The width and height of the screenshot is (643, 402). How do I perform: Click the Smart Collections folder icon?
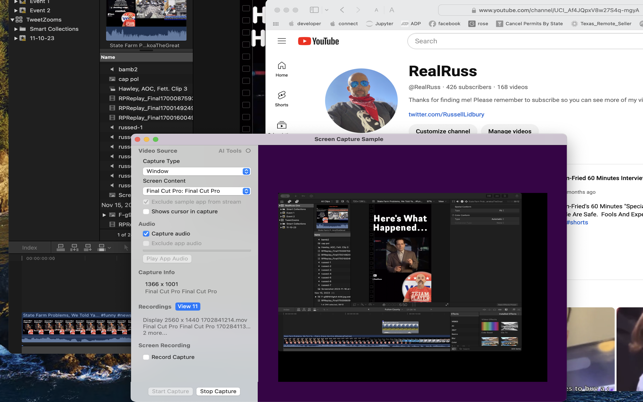(x=23, y=29)
